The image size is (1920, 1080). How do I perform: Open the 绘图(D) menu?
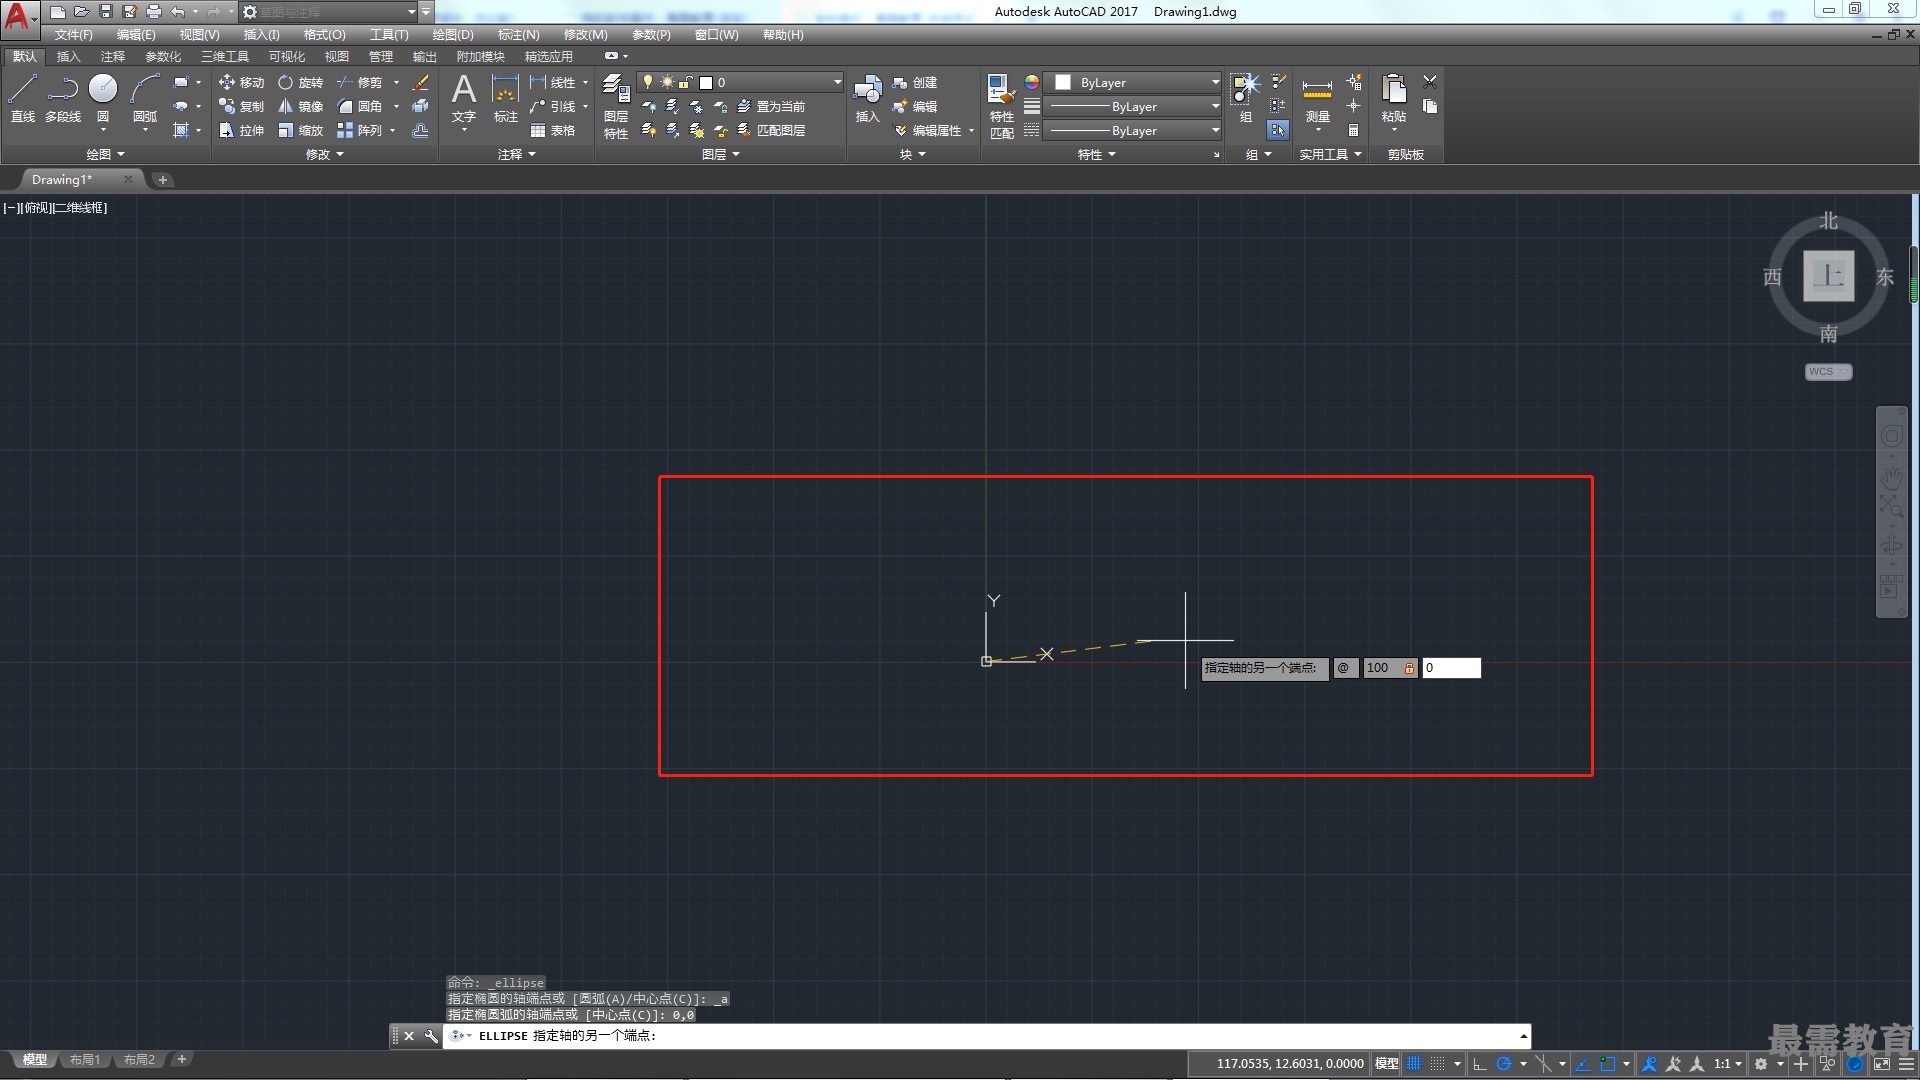tap(453, 35)
